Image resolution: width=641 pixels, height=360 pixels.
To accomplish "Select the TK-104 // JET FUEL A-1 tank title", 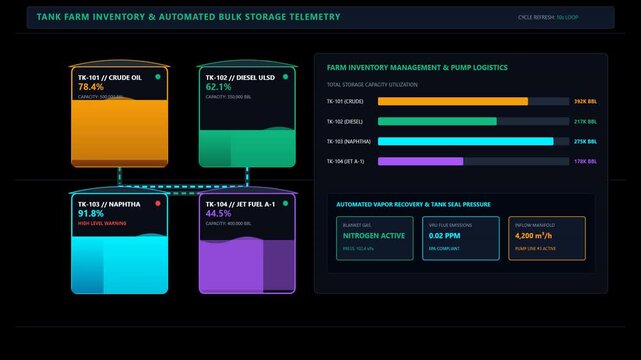I will (x=240, y=204).
